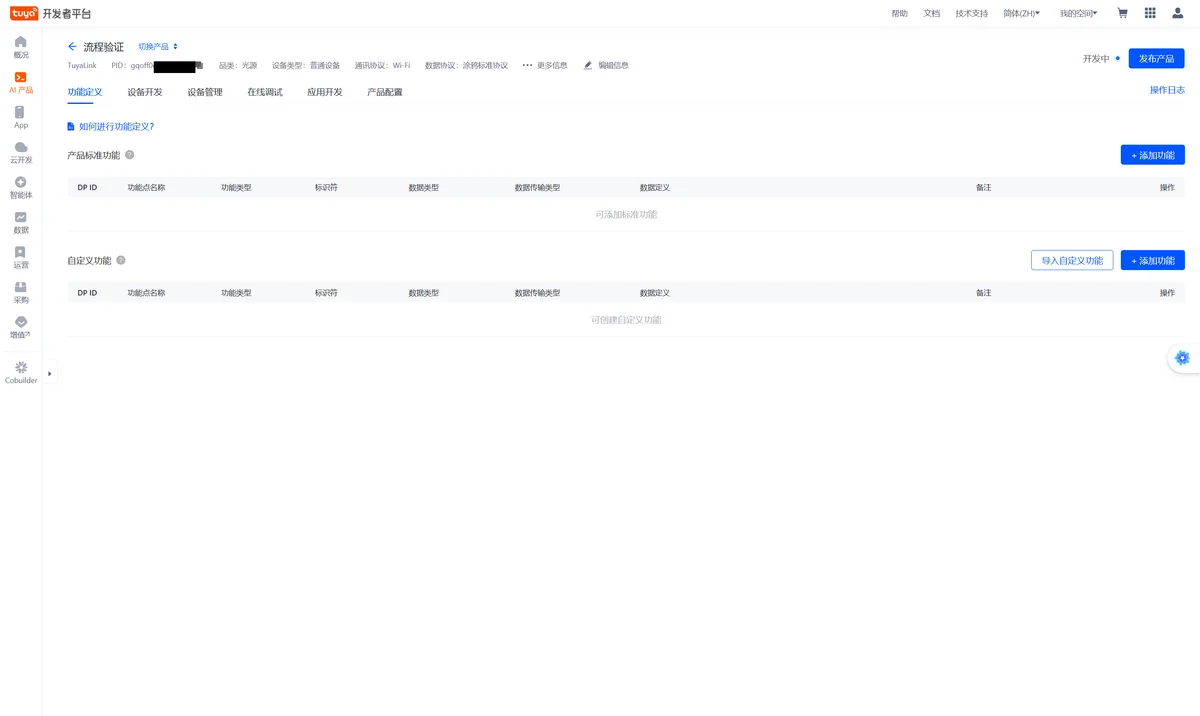Select AI 产品 in the sidebar
Image resolution: width=1200 pixels, height=716 pixels.
click(21, 82)
